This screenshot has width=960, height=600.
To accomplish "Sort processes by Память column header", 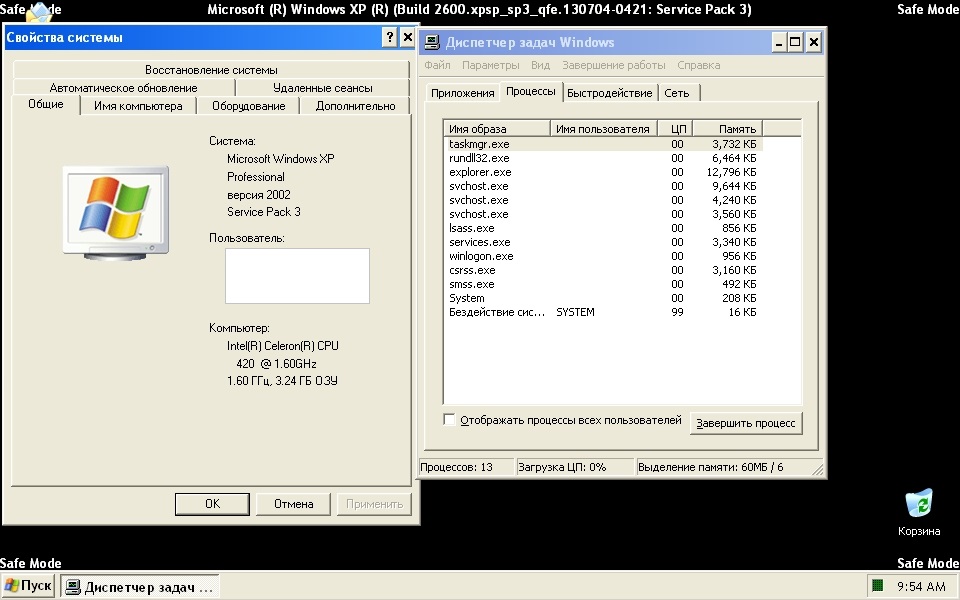I will point(727,129).
